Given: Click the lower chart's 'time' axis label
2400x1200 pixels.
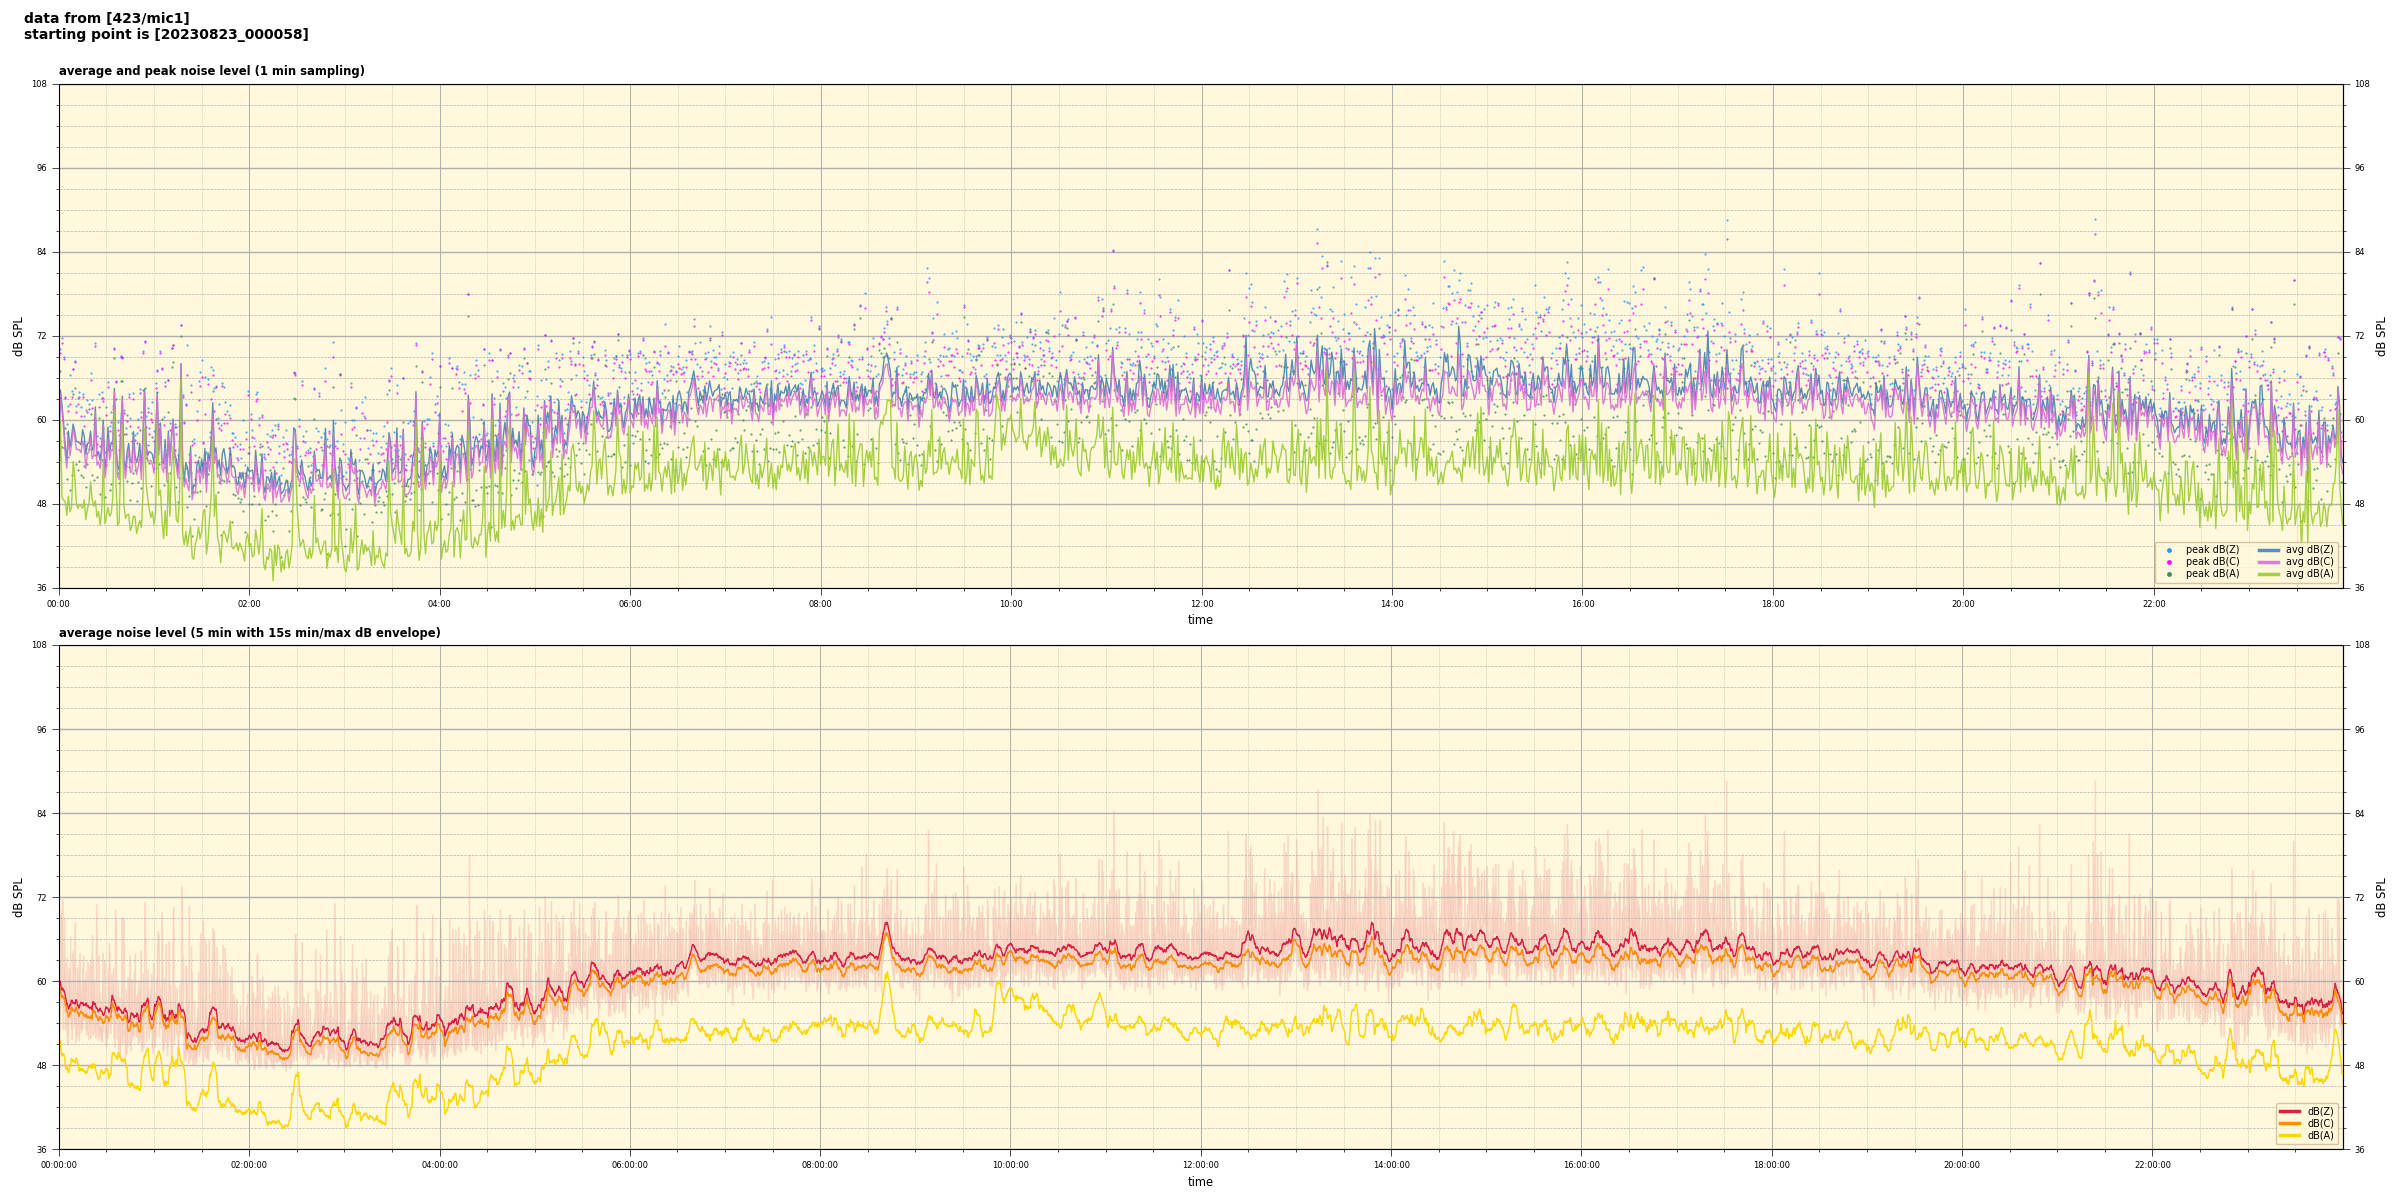Looking at the screenshot, I should point(1200,1182).
